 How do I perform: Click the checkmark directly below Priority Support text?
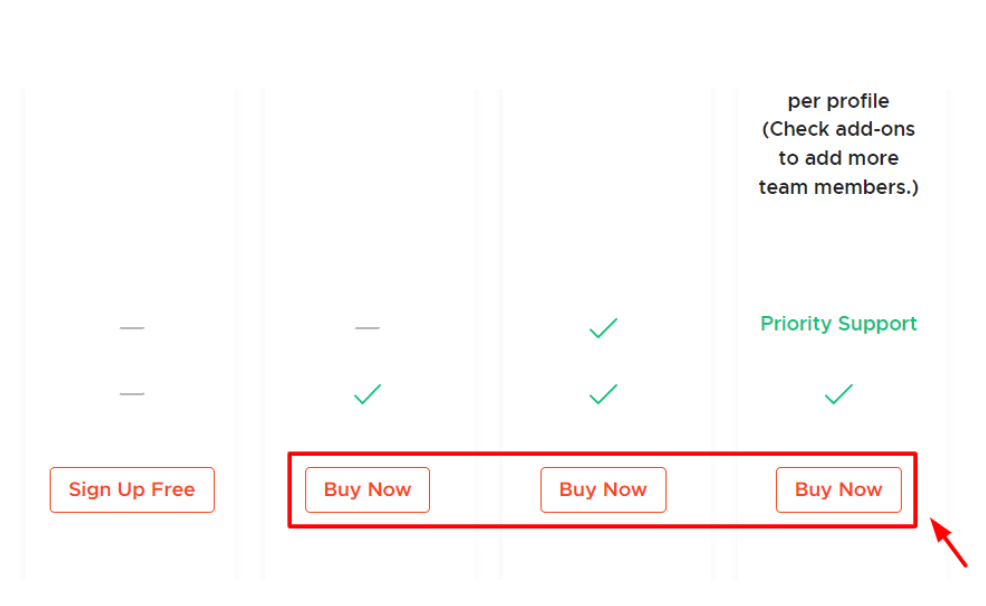[838, 394]
